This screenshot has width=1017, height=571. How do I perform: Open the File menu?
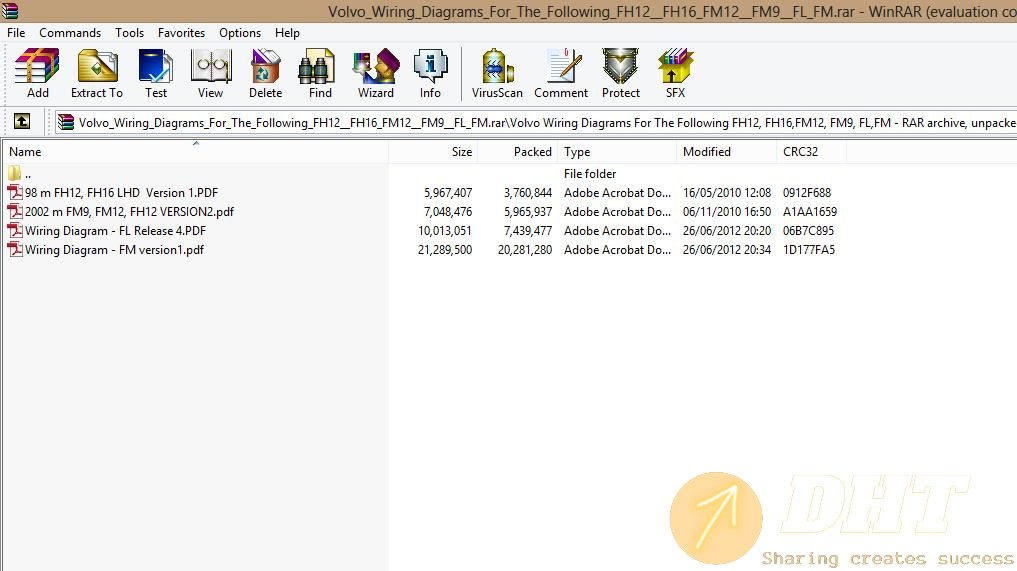tap(16, 32)
